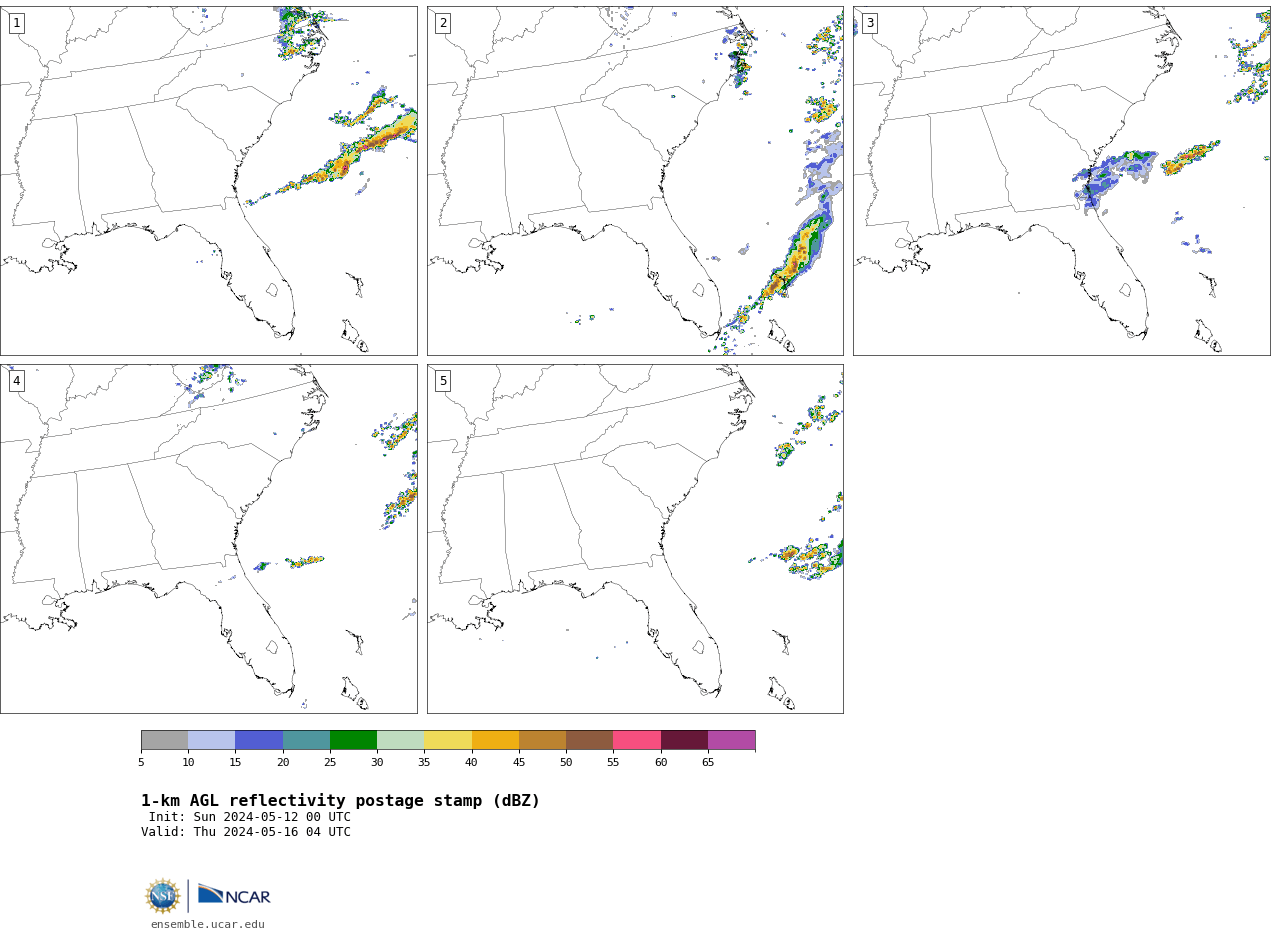
Task: Click the dark maroon 60-65 dBZ swatch
Action: (x=684, y=740)
